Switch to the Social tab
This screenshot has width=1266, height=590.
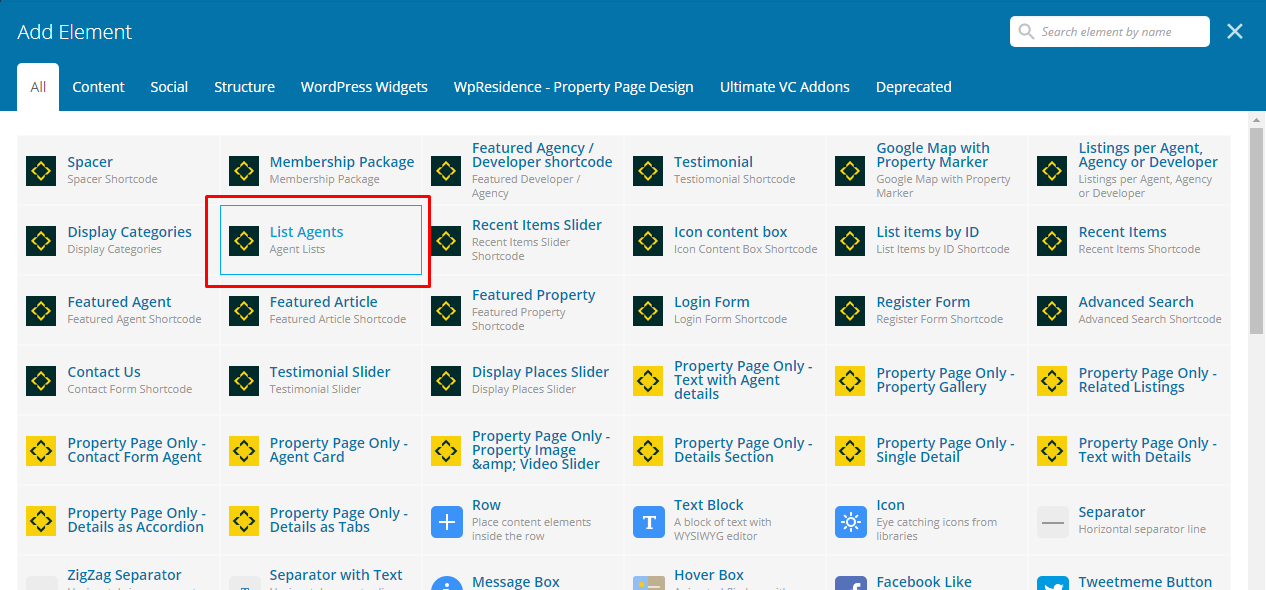click(x=169, y=87)
